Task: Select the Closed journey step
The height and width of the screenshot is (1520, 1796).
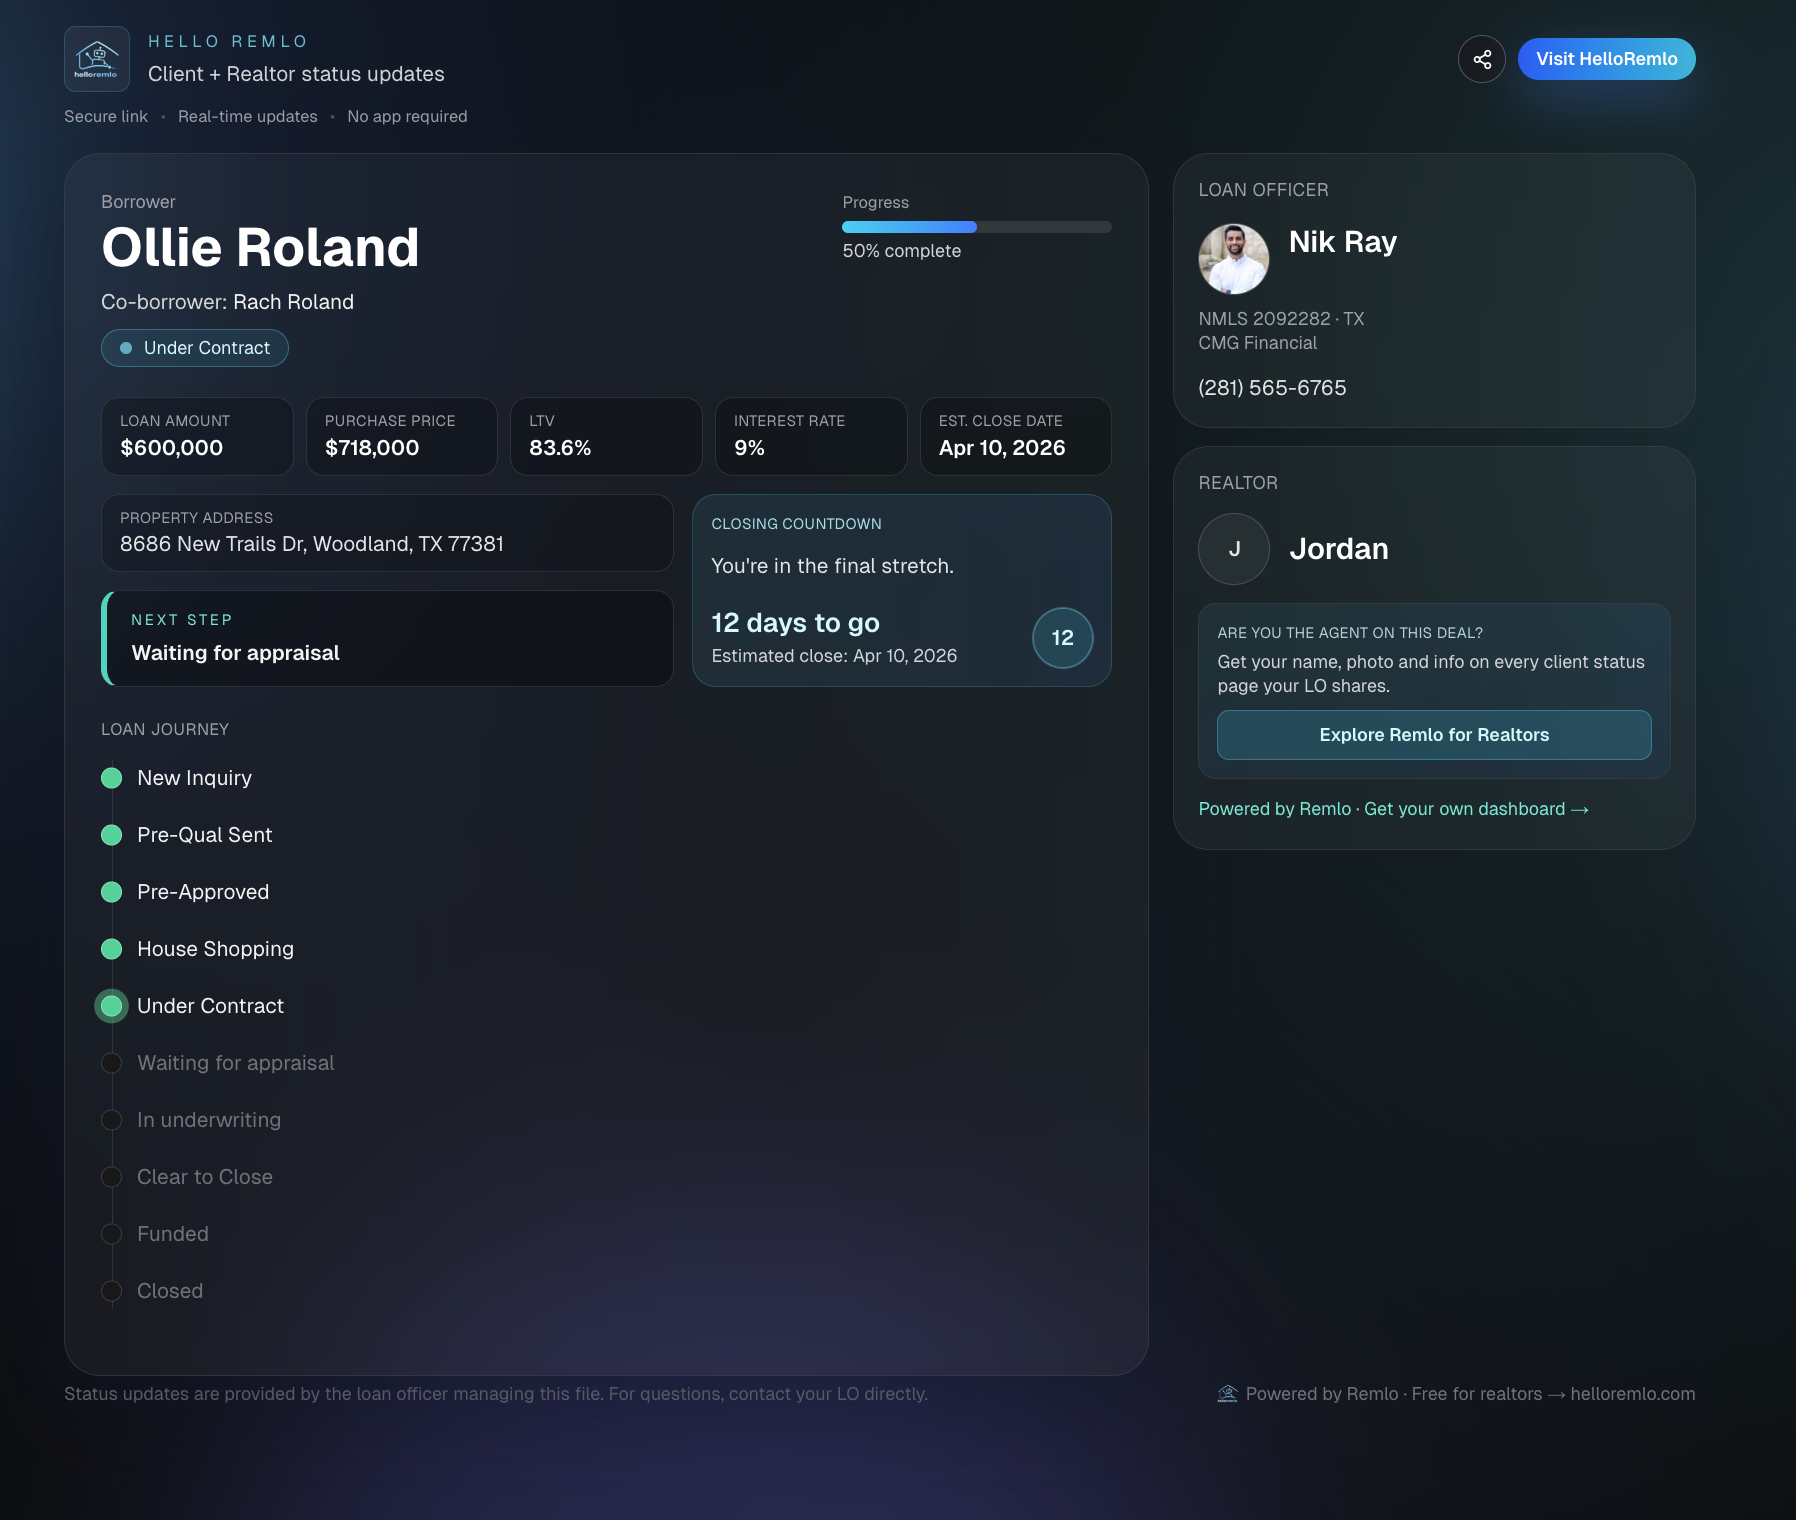Action: tap(169, 1291)
